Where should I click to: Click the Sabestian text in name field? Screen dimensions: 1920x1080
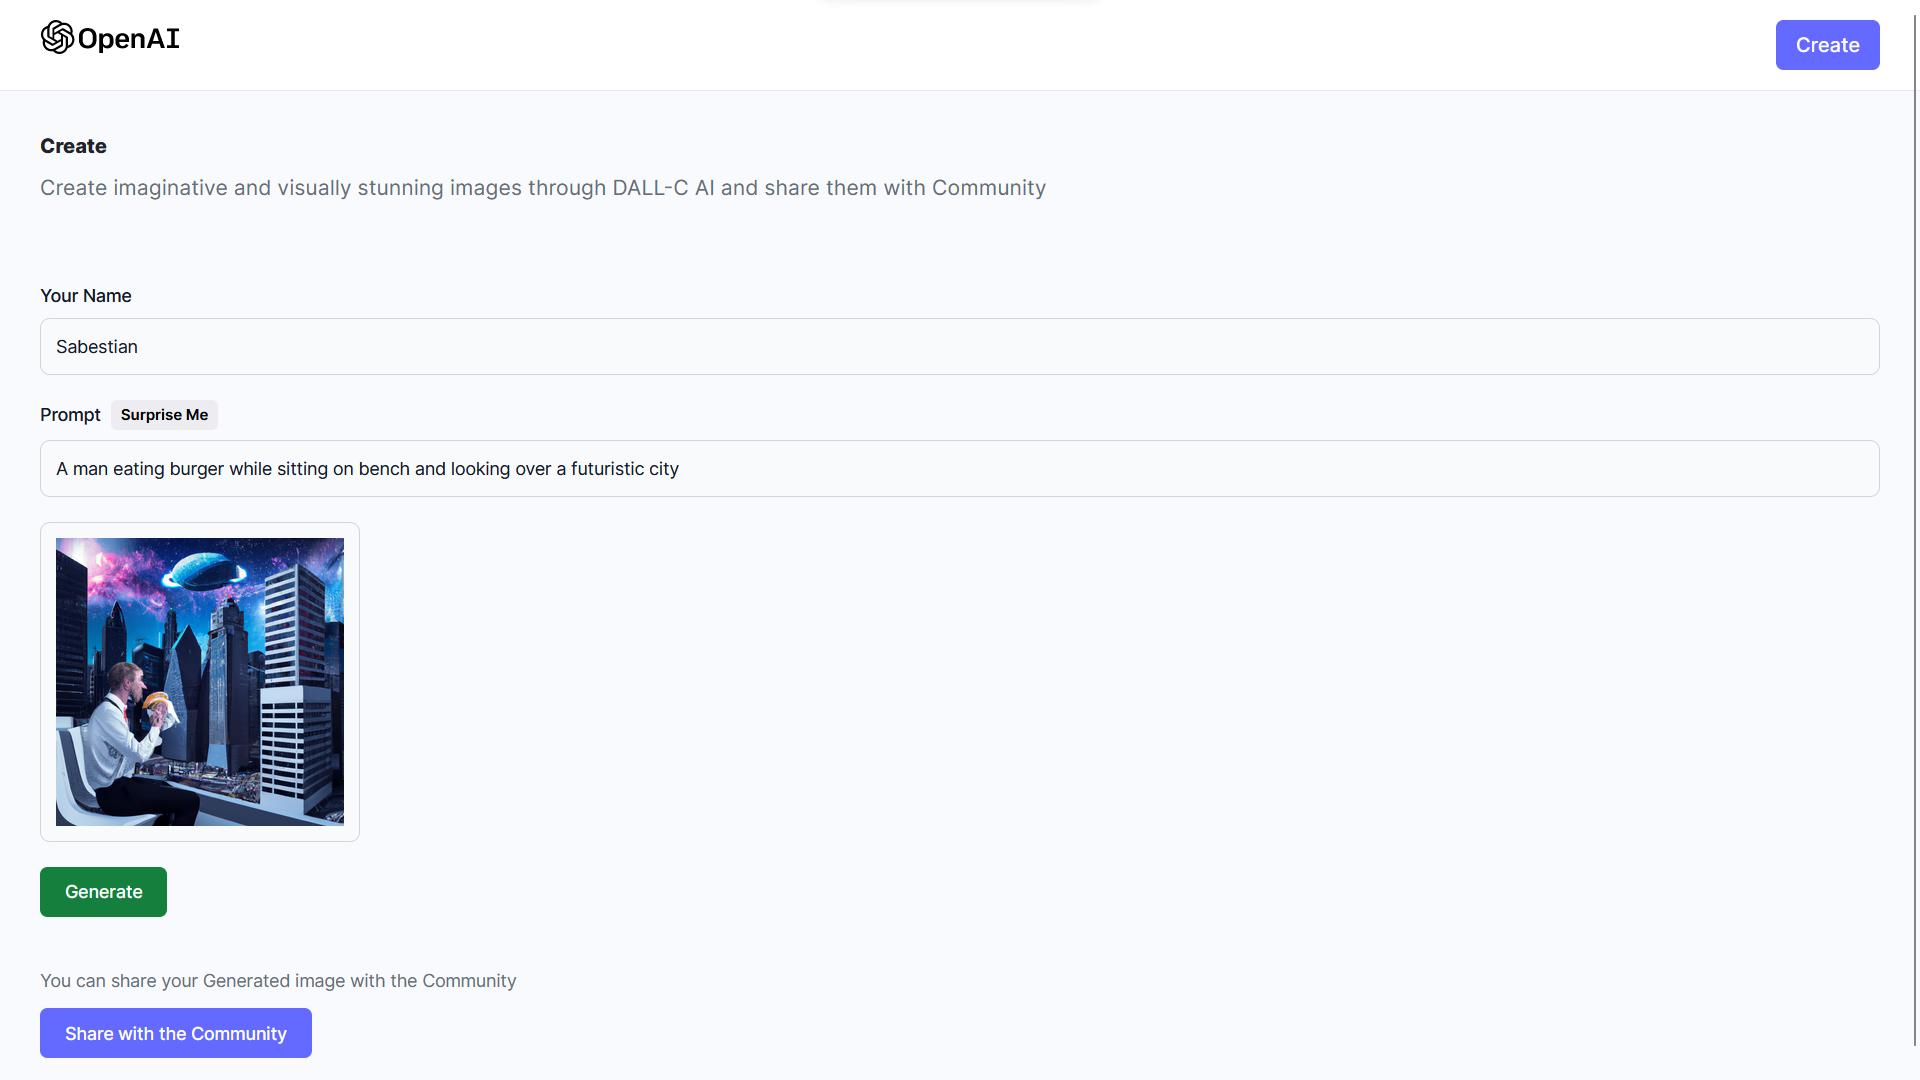(x=97, y=347)
